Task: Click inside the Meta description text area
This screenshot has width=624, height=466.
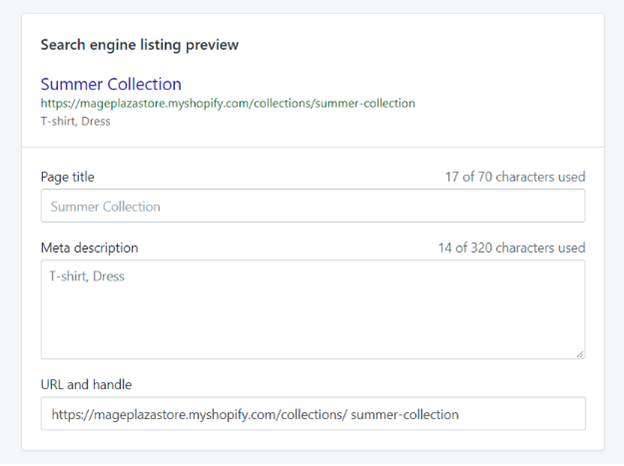Action: 313,309
